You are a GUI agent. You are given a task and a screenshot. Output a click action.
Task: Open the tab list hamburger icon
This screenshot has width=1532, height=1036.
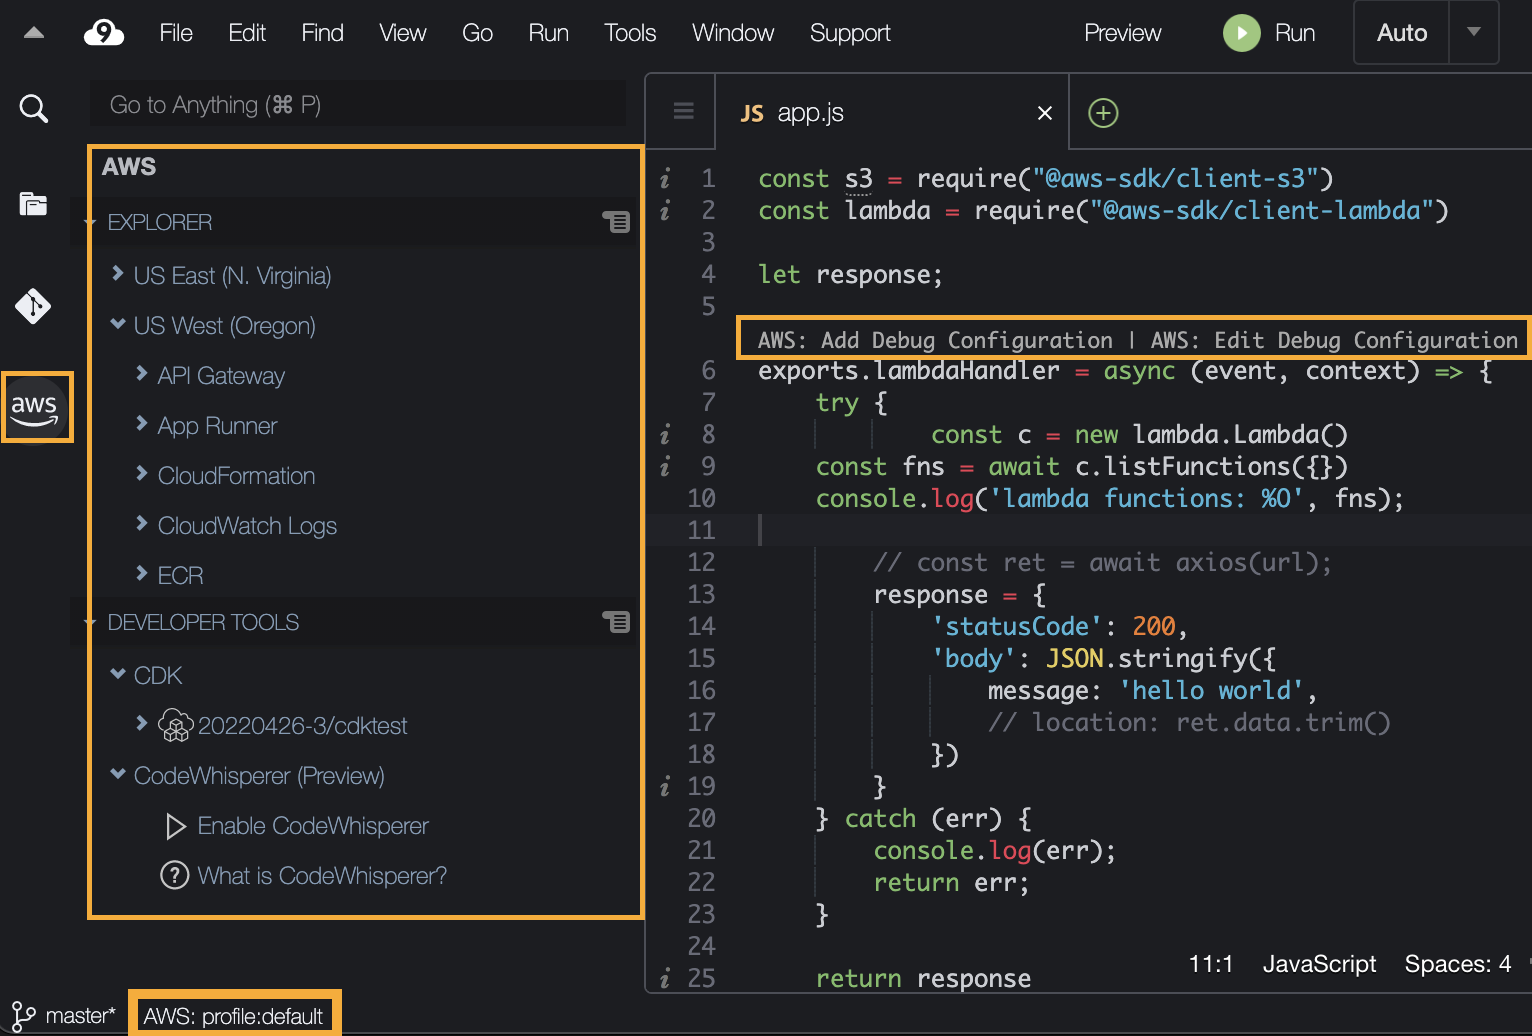(684, 111)
